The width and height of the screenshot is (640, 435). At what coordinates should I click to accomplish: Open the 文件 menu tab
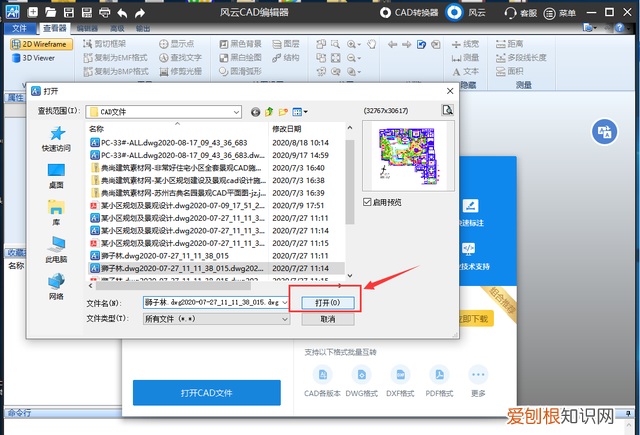(x=19, y=30)
